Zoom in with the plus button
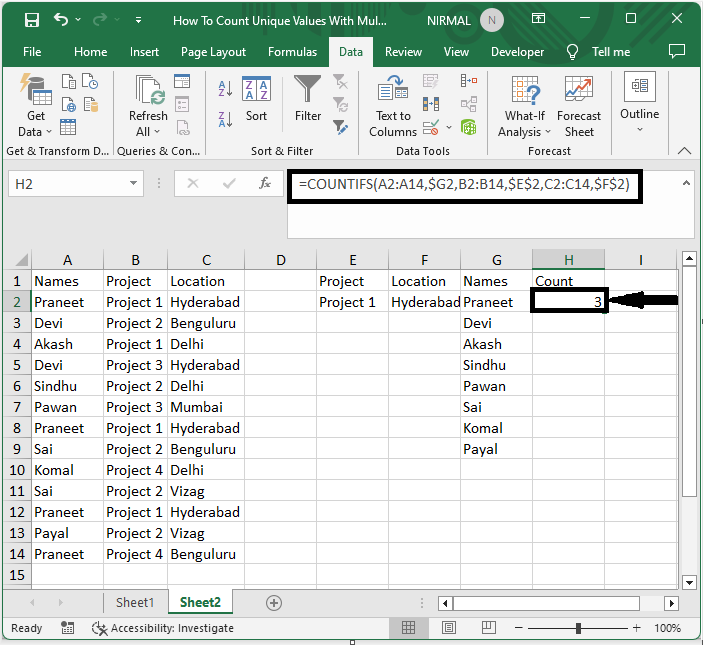The width and height of the screenshot is (703, 645). point(636,628)
